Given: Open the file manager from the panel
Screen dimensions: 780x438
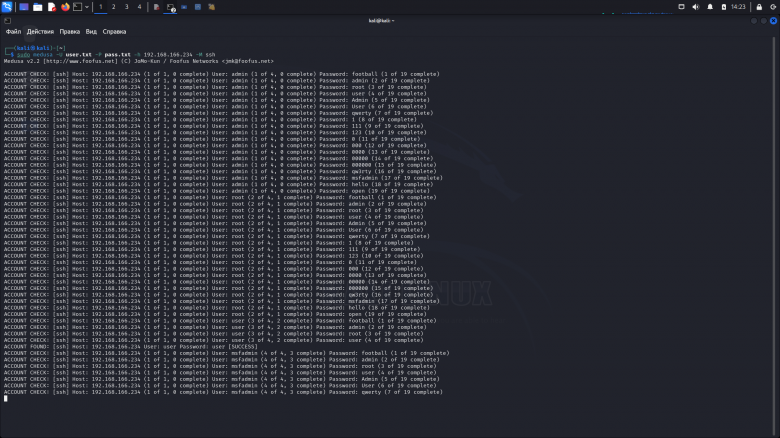Looking at the screenshot, I should [x=37, y=7].
